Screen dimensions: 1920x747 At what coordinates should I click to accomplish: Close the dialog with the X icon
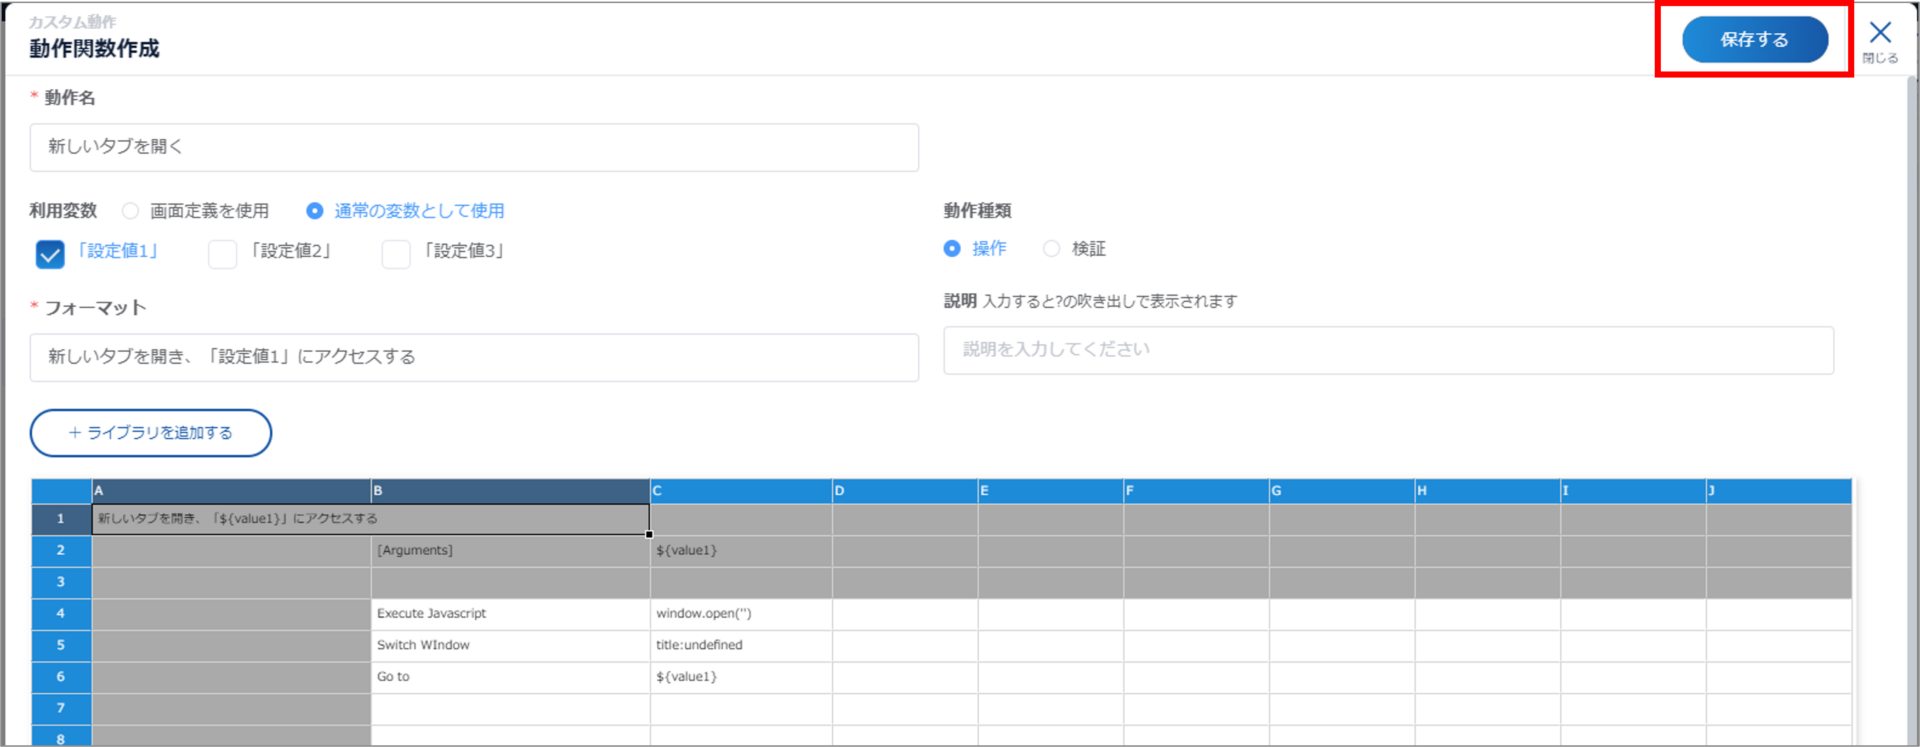click(x=1880, y=34)
